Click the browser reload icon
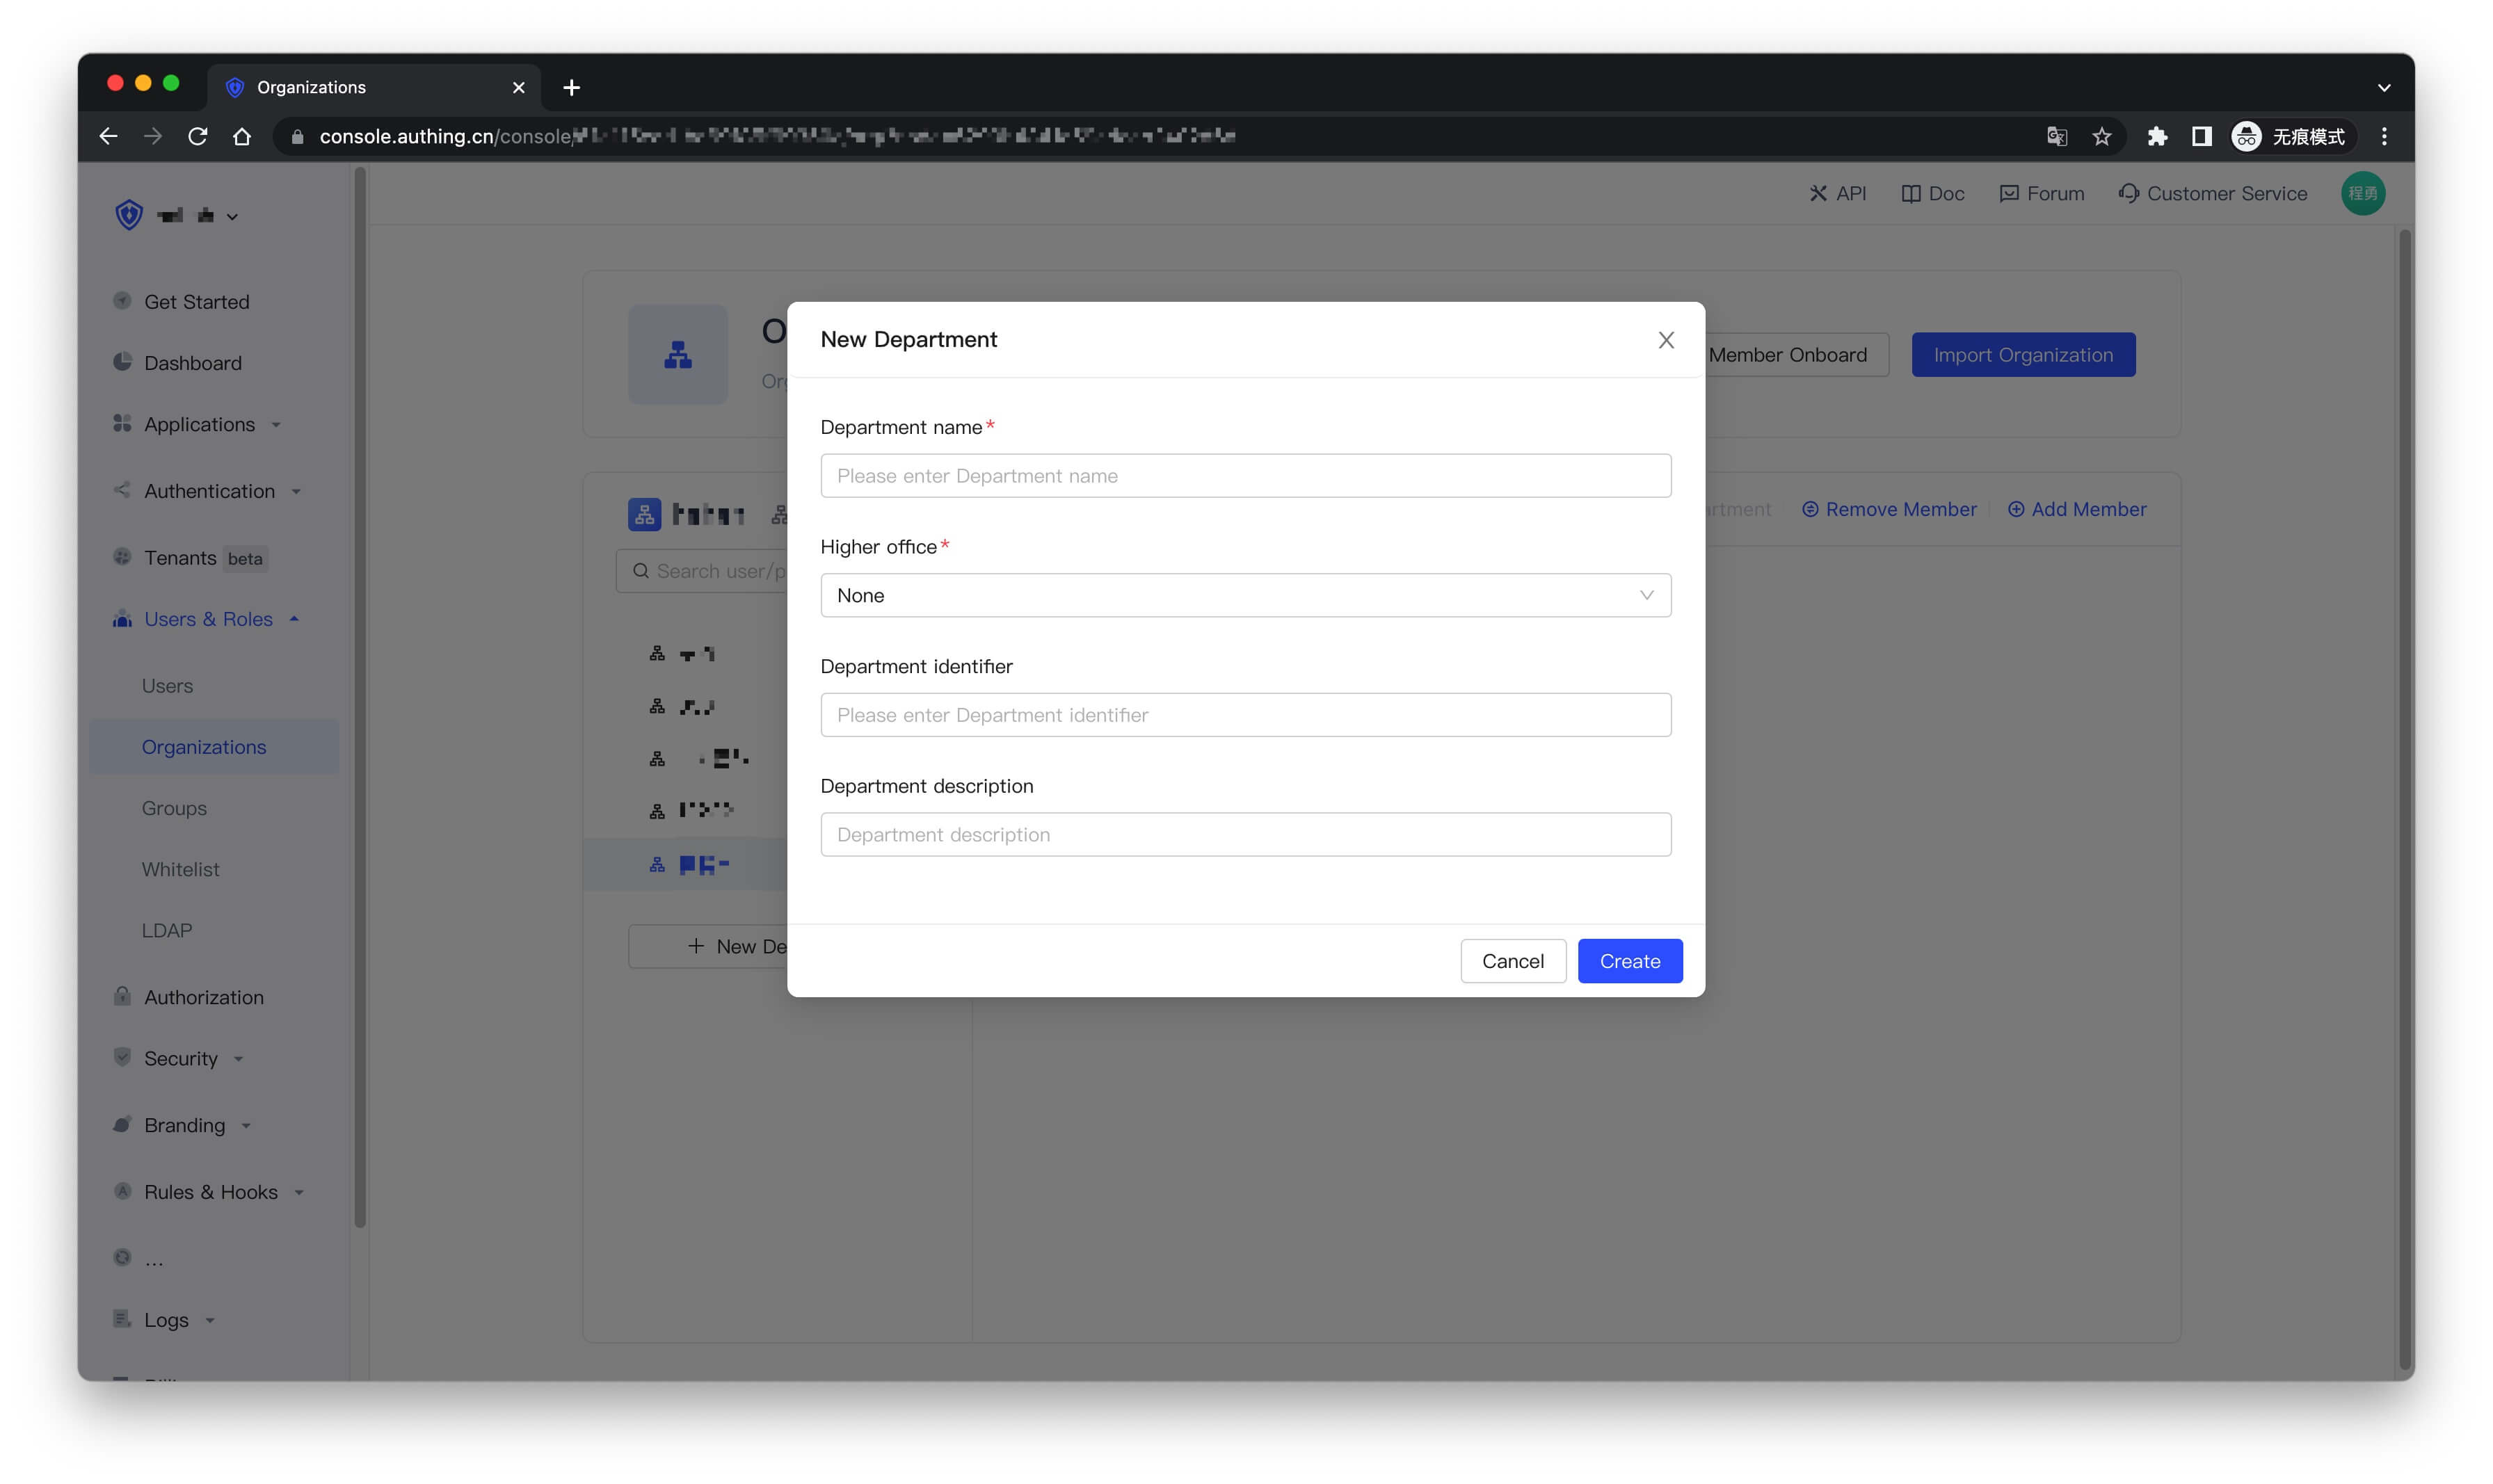 197,136
